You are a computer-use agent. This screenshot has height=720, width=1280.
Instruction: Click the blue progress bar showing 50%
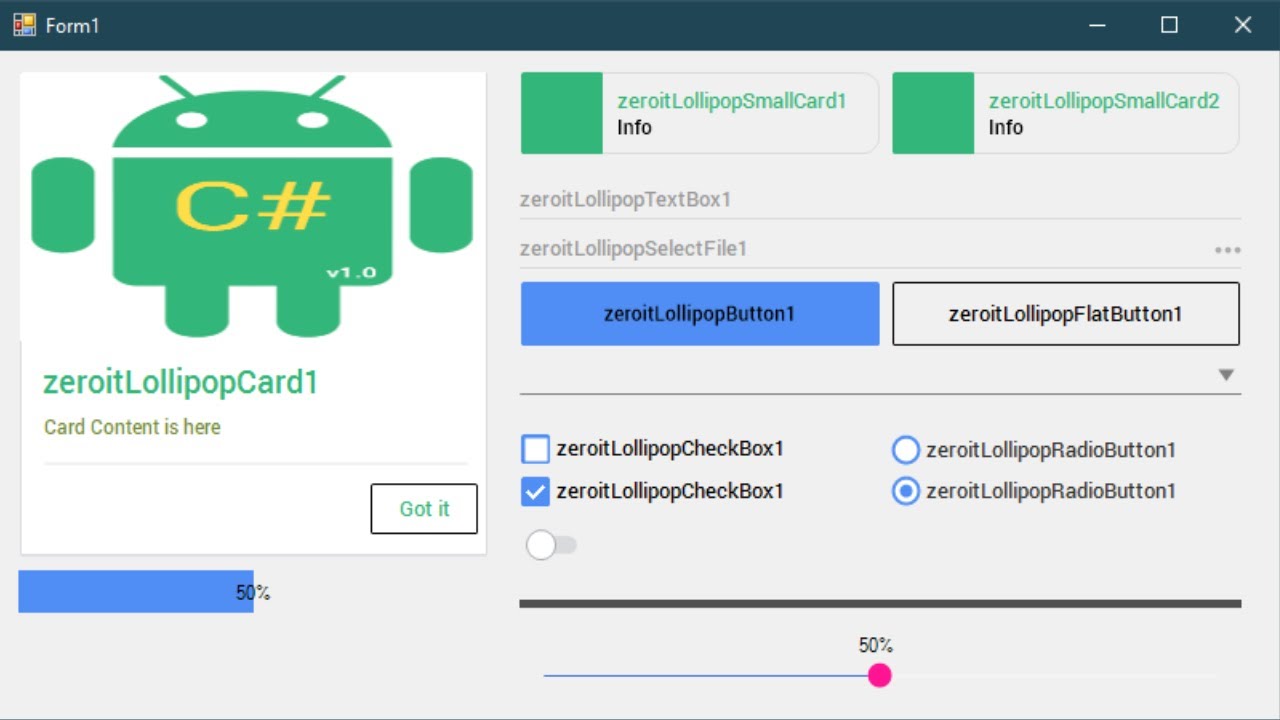136,592
